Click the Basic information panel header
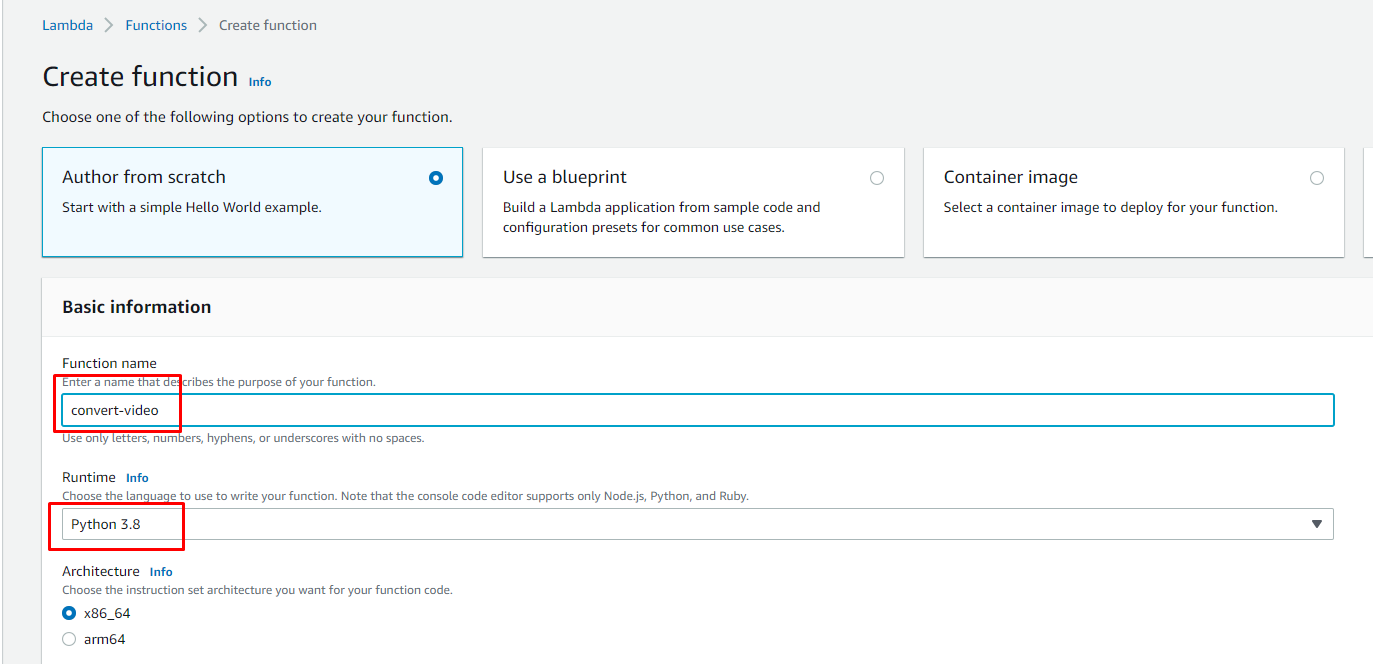This screenshot has height=664, width=1373. [x=137, y=307]
